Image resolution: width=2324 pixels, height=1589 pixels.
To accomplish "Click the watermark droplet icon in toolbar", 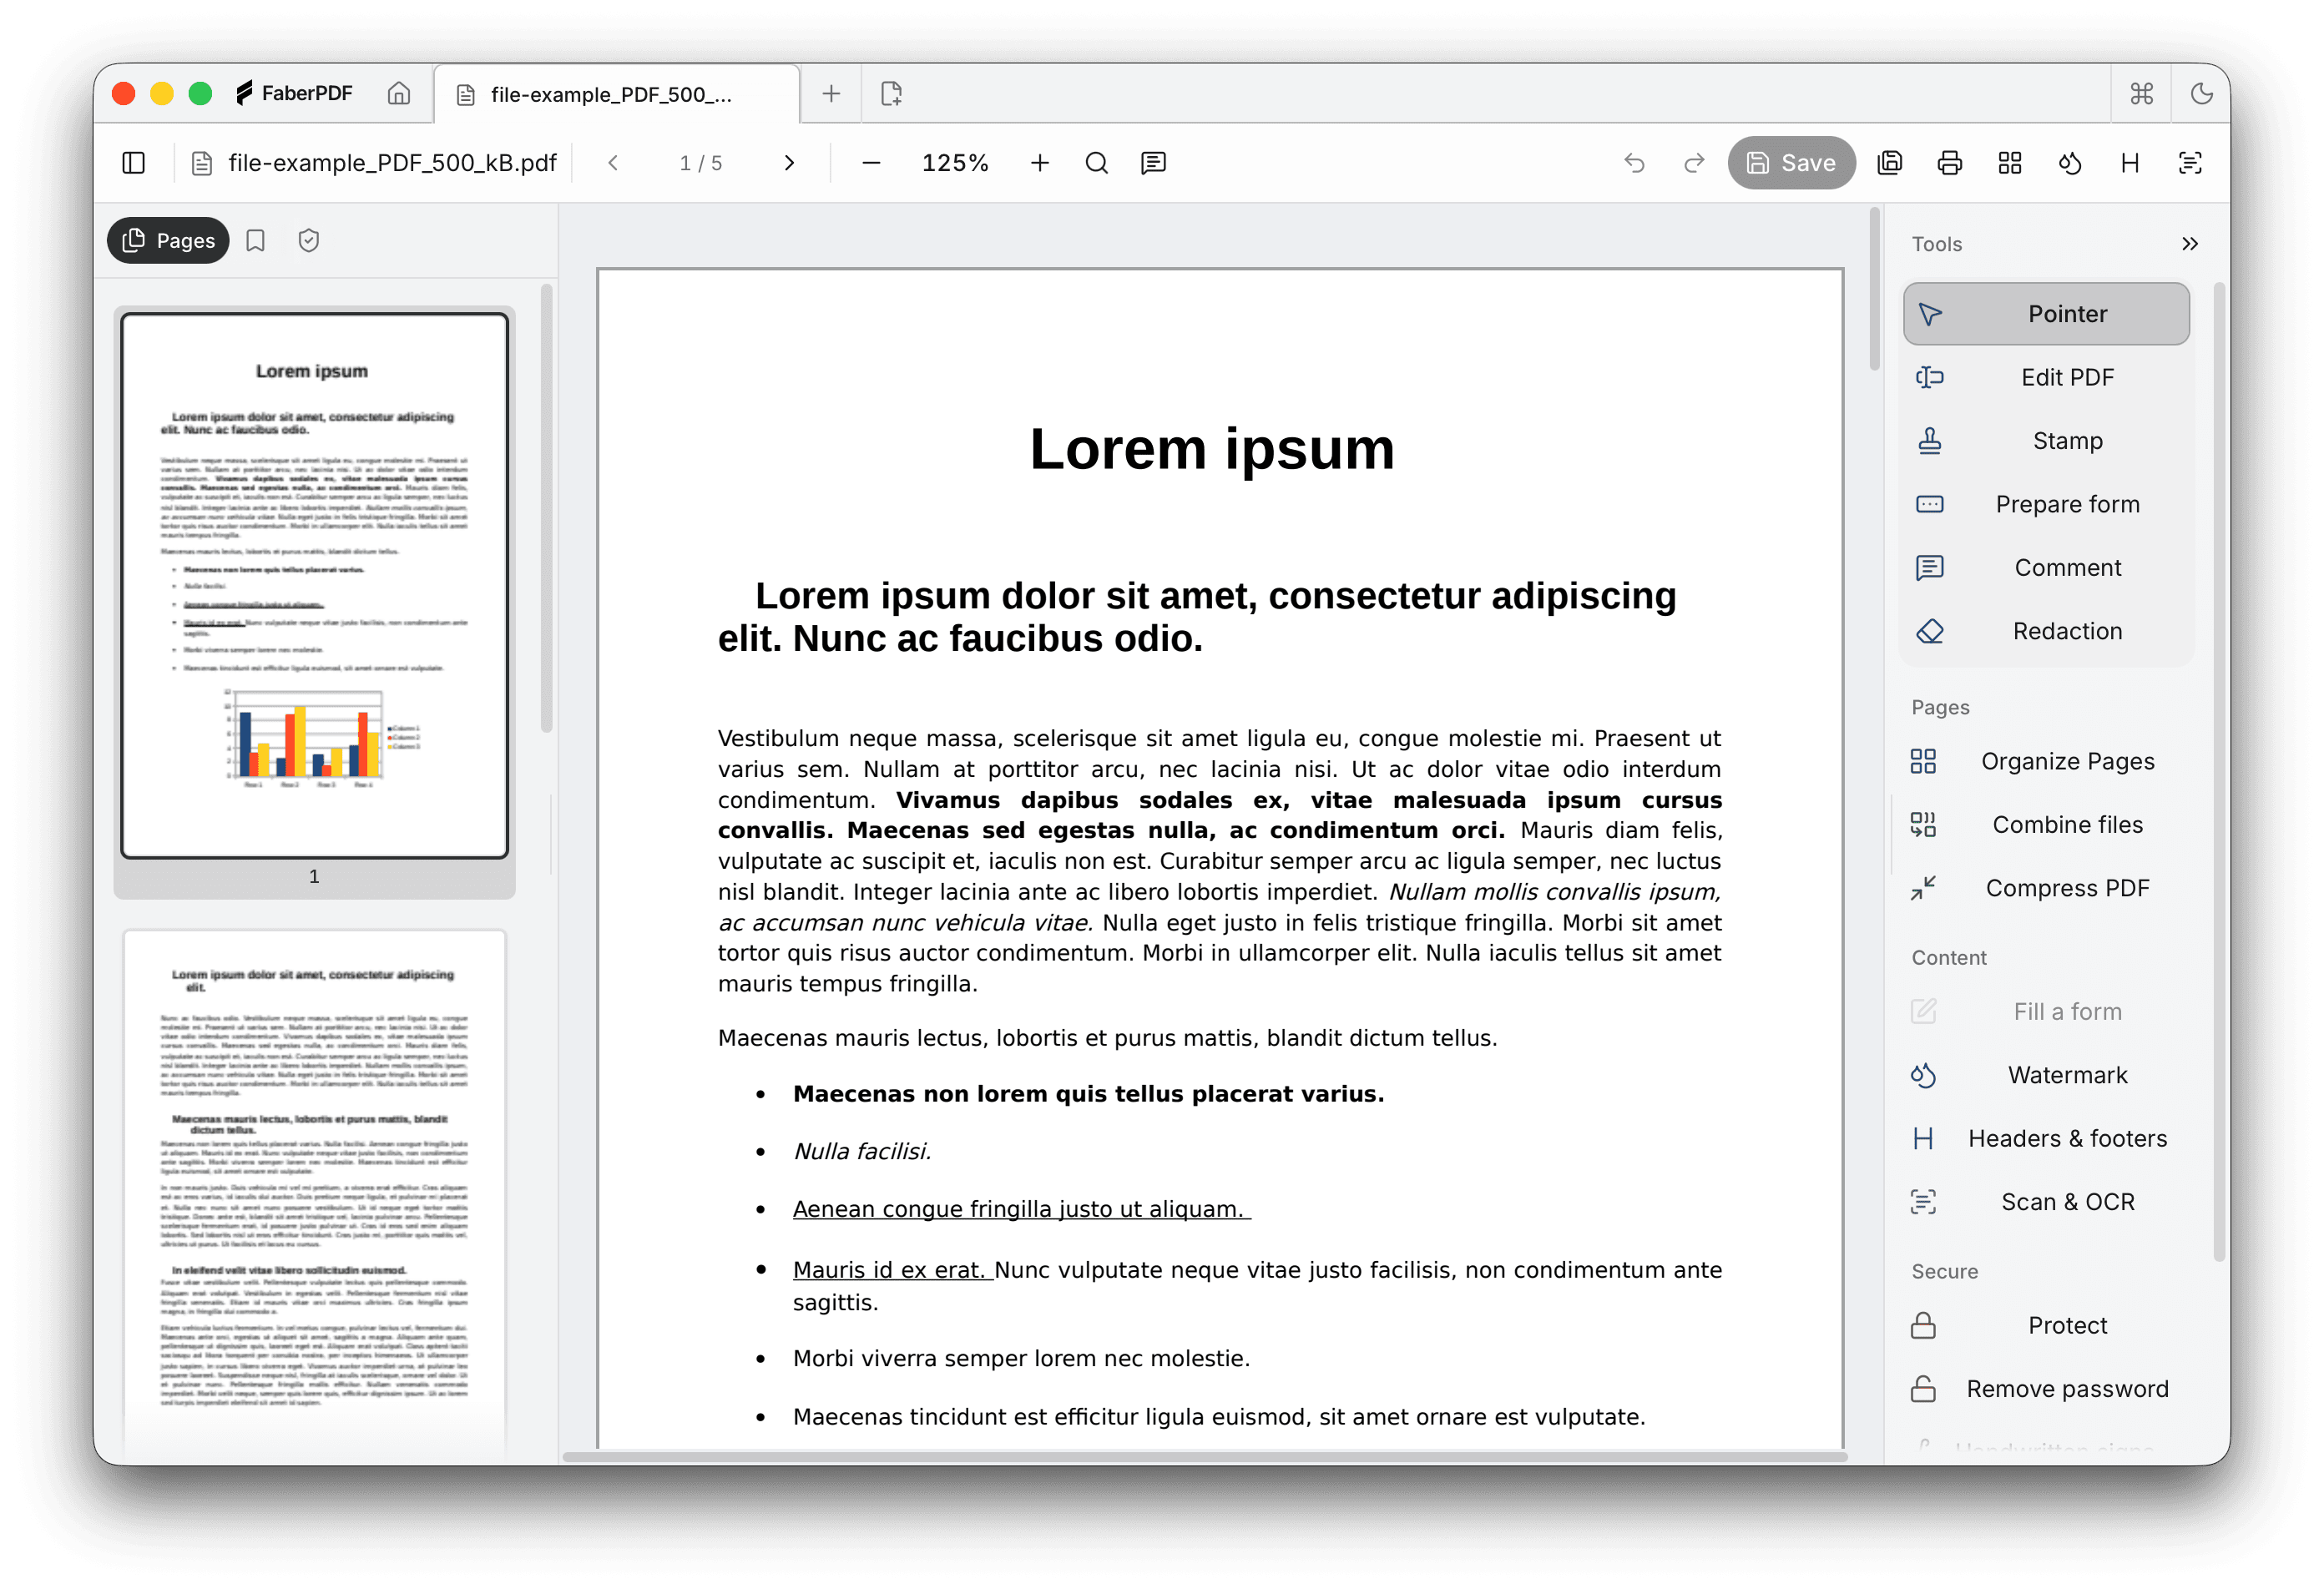I will 2070,163.
